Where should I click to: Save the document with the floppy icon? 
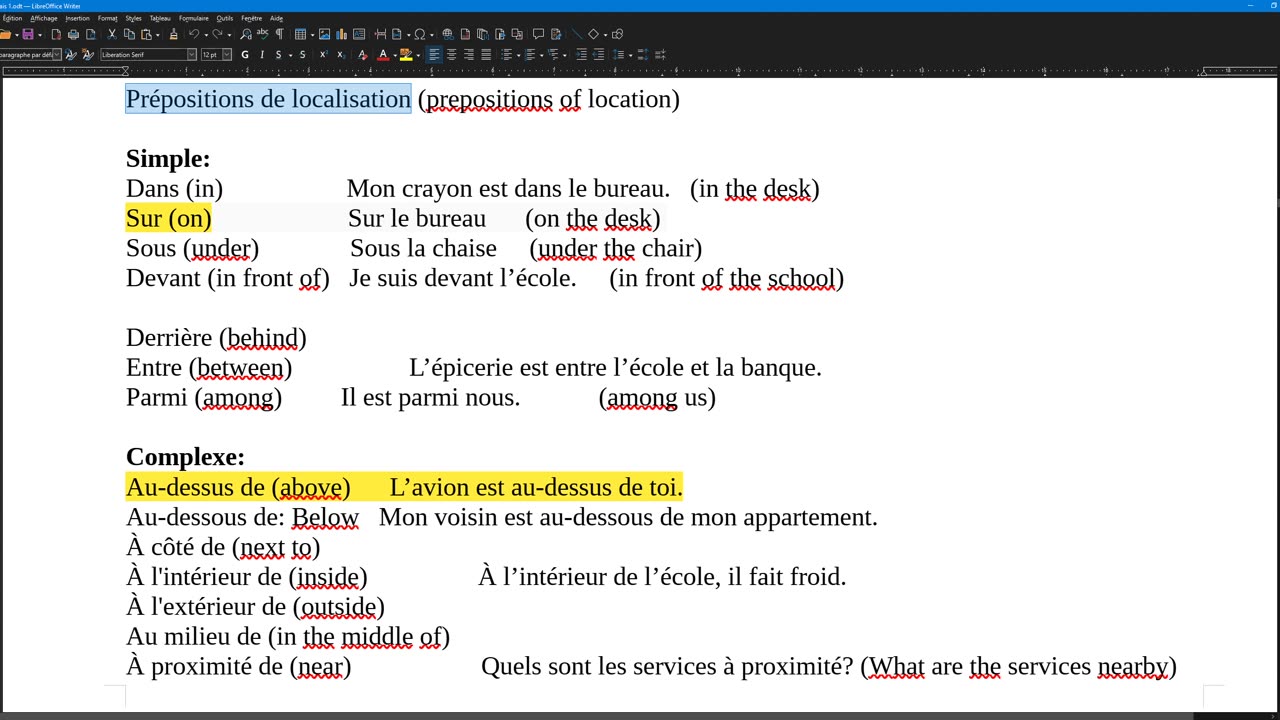click(x=27, y=34)
